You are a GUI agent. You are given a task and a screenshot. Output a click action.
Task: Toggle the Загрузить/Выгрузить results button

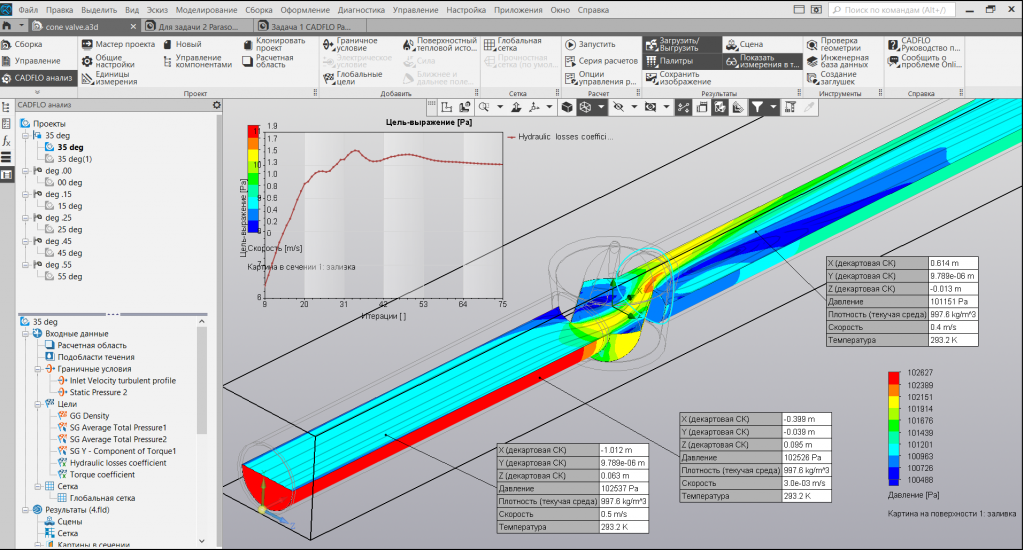pos(682,44)
